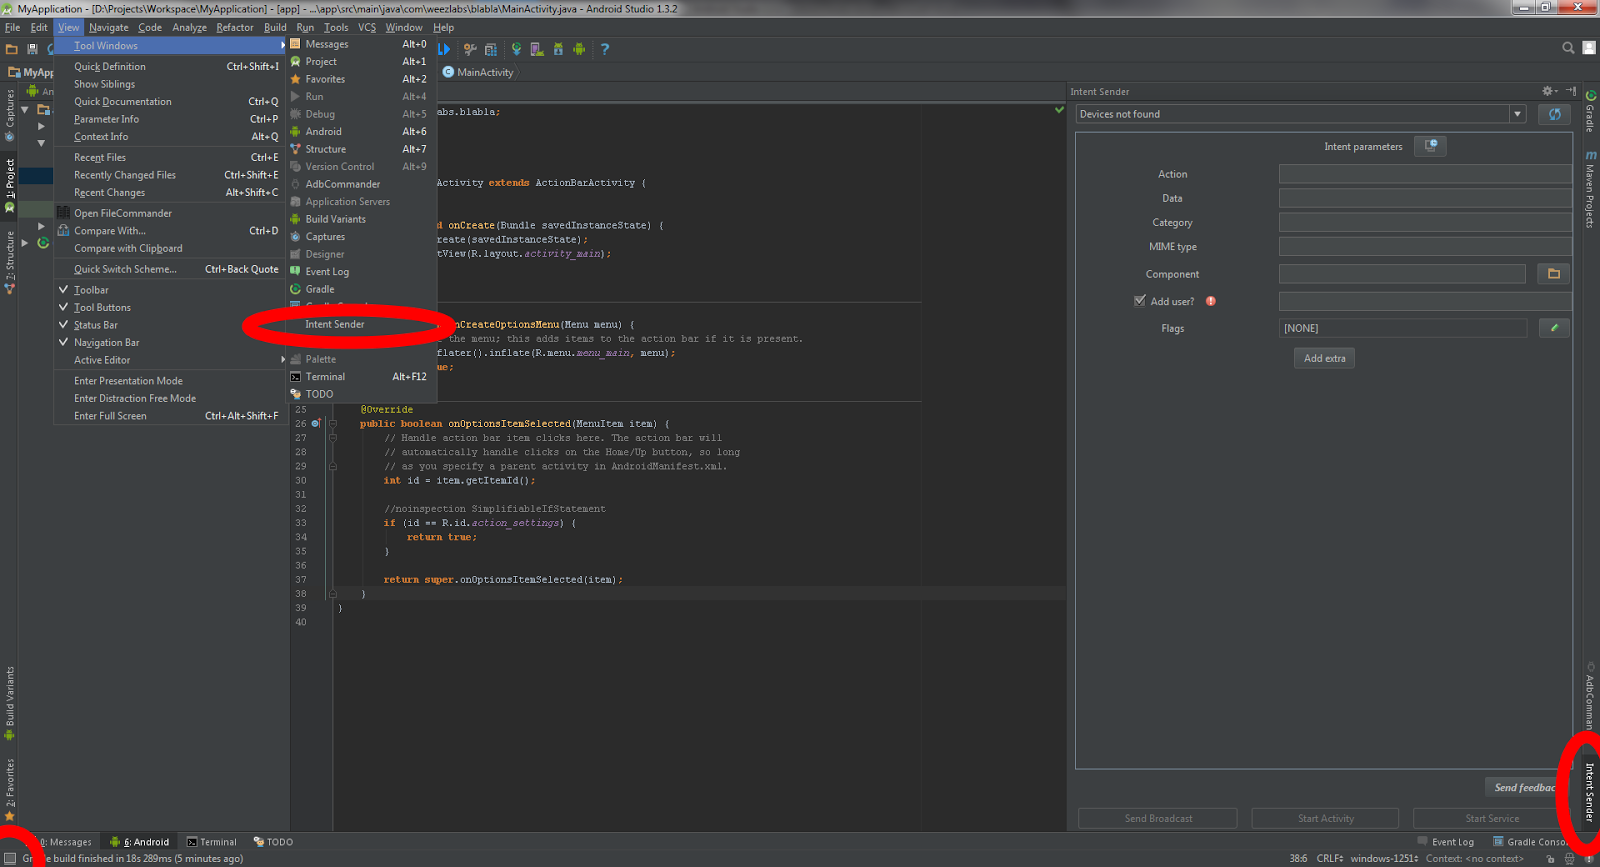
Task: Open the Event Log tool window button
Action: pyautogui.click(x=1446, y=842)
